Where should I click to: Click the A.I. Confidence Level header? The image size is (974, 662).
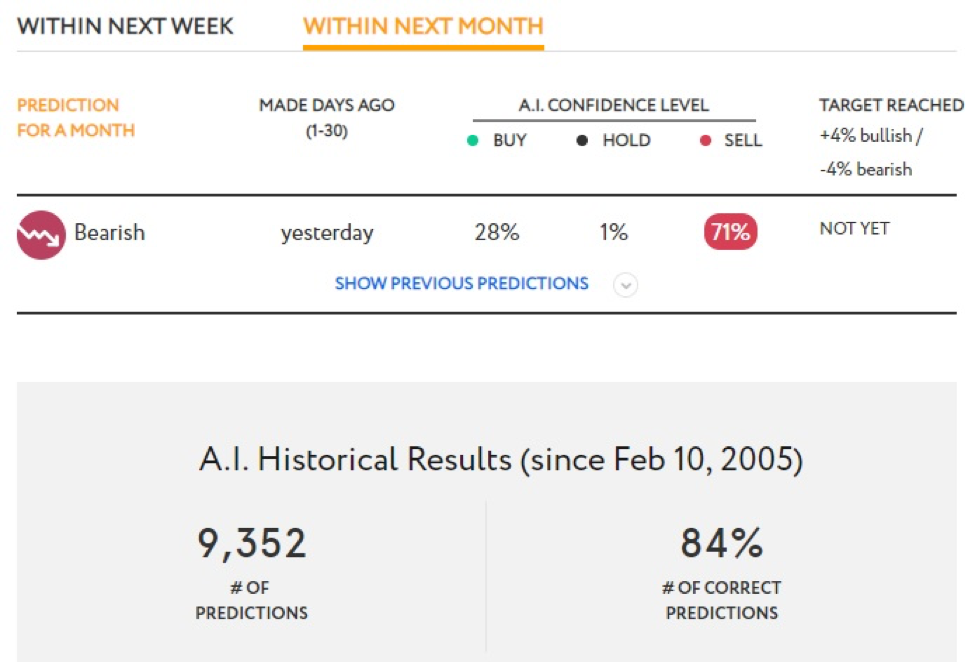coord(614,105)
